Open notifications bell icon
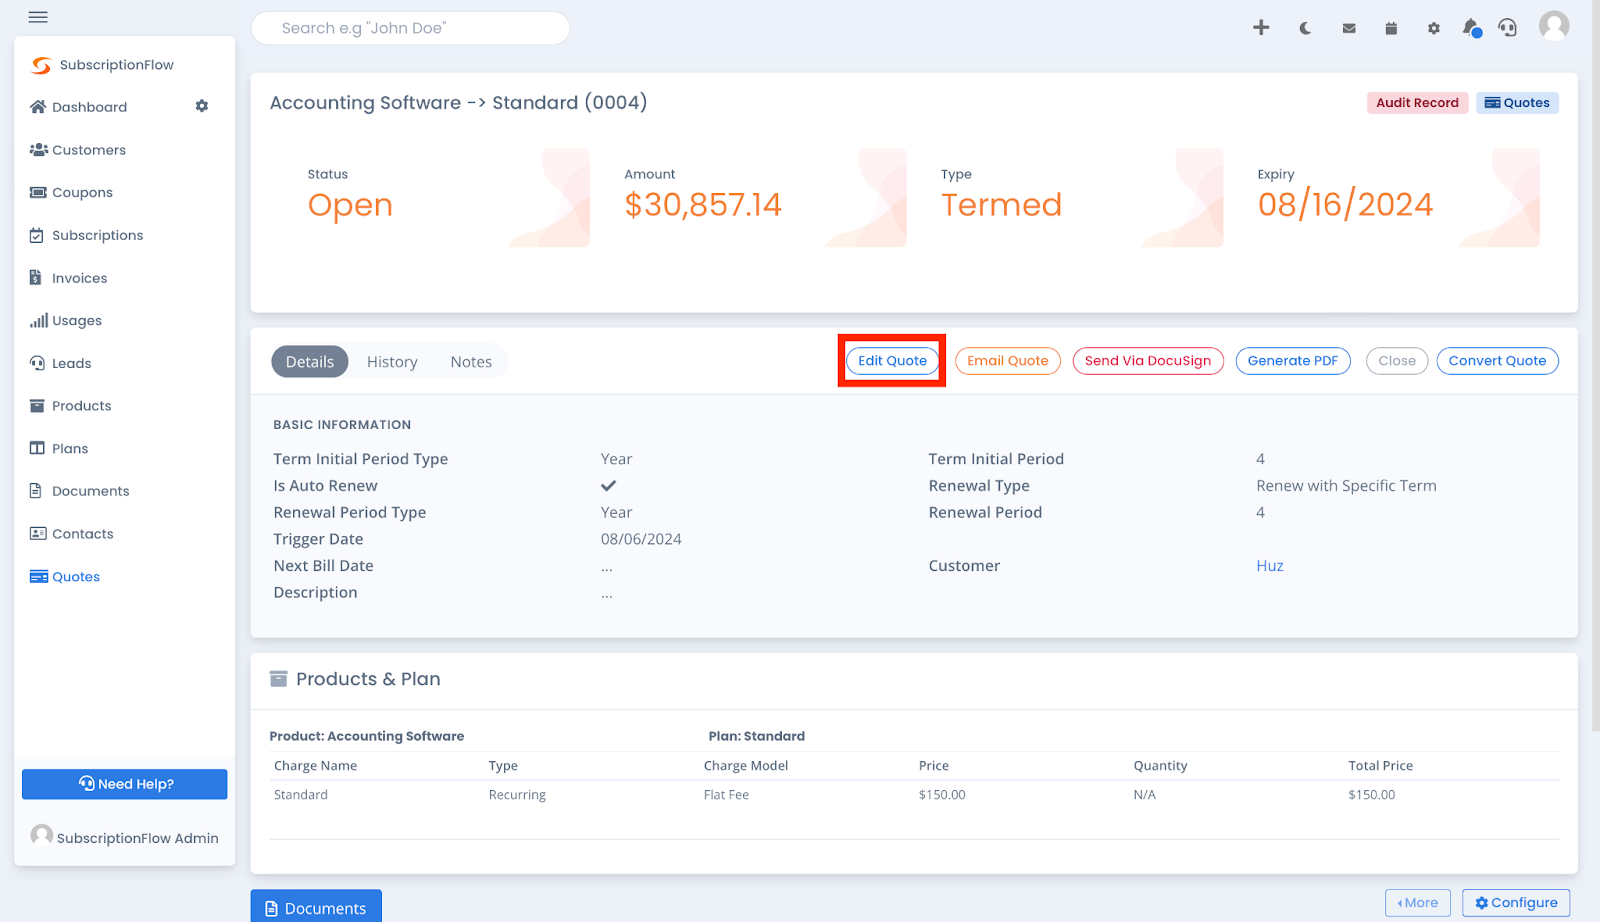The width and height of the screenshot is (1600, 922). (x=1471, y=28)
